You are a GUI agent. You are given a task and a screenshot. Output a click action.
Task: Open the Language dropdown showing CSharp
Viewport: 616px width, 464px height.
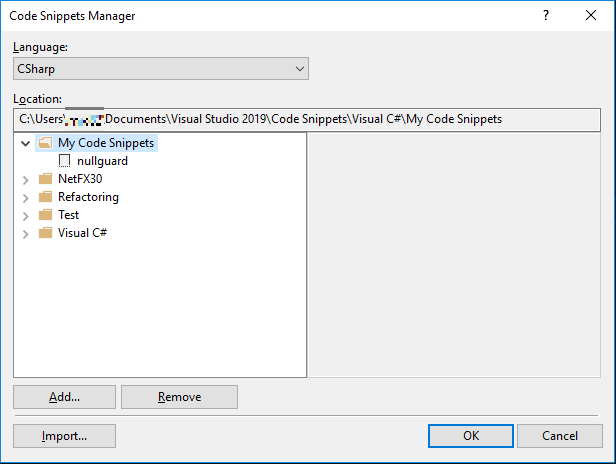pos(160,69)
